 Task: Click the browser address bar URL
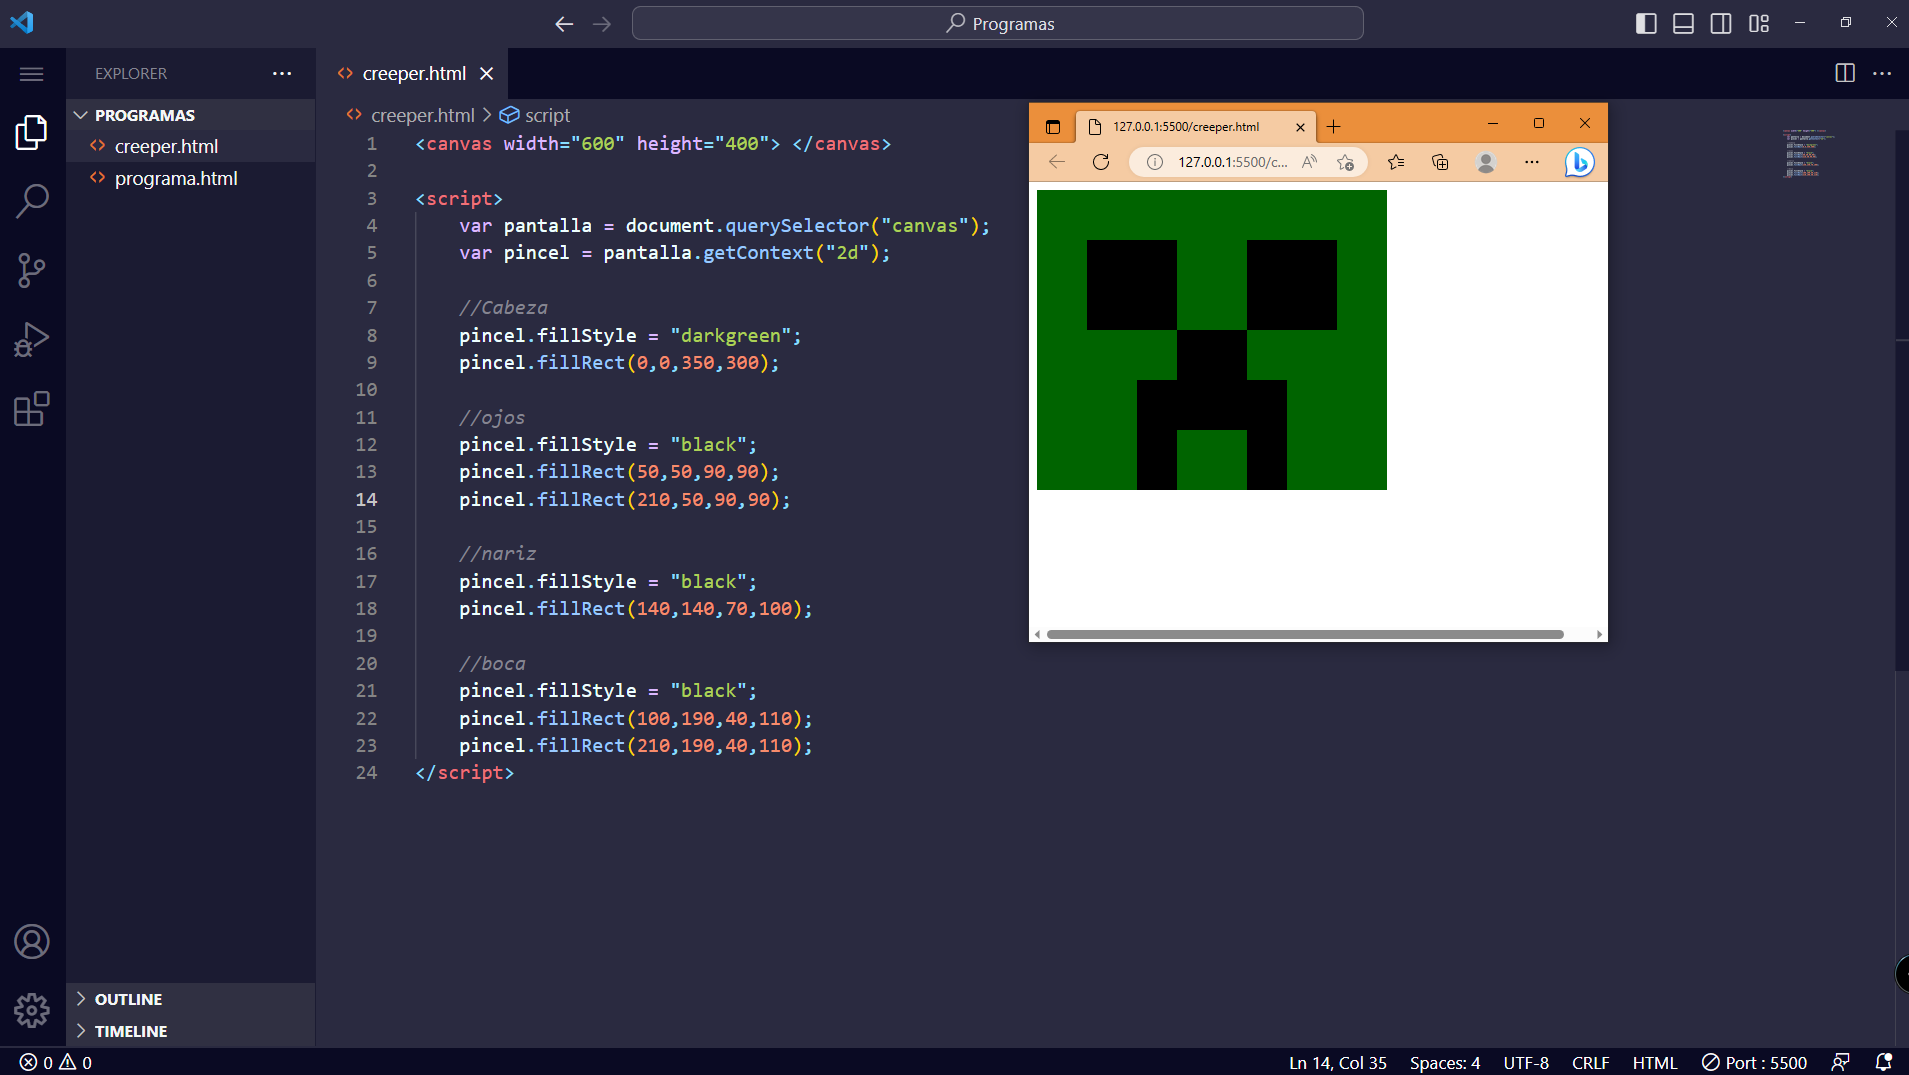point(1233,162)
